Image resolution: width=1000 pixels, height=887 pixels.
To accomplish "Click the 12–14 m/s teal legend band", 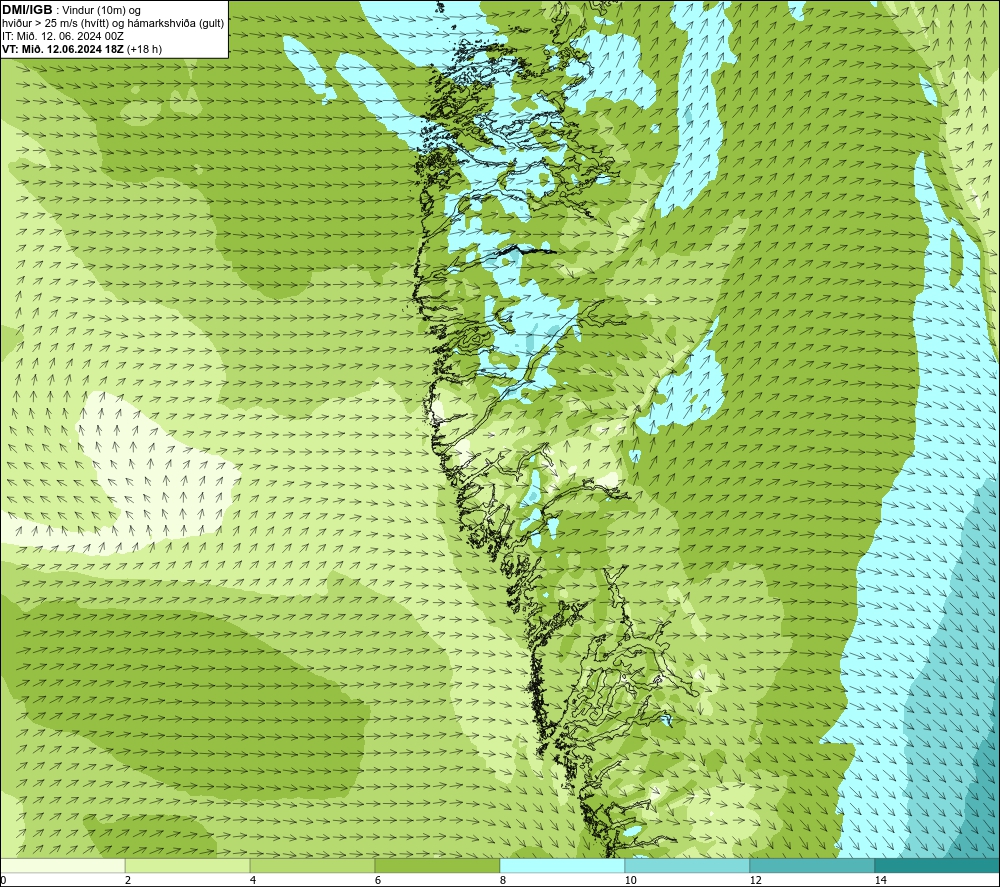I will [812, 865].
